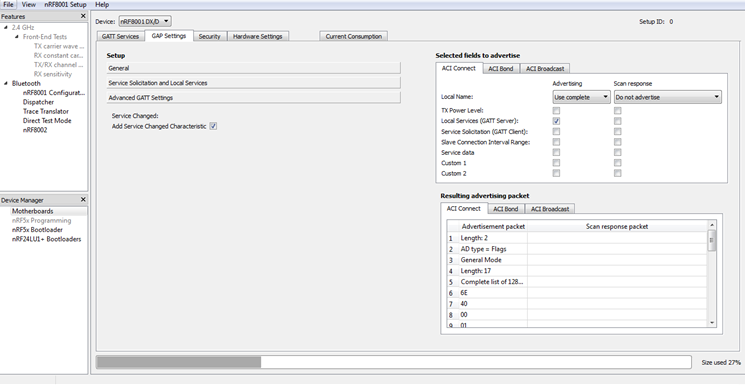Enable TX Power Level advertising checkbox
The height and width of the screenshot is (386, 747).
tap(556, 111)
